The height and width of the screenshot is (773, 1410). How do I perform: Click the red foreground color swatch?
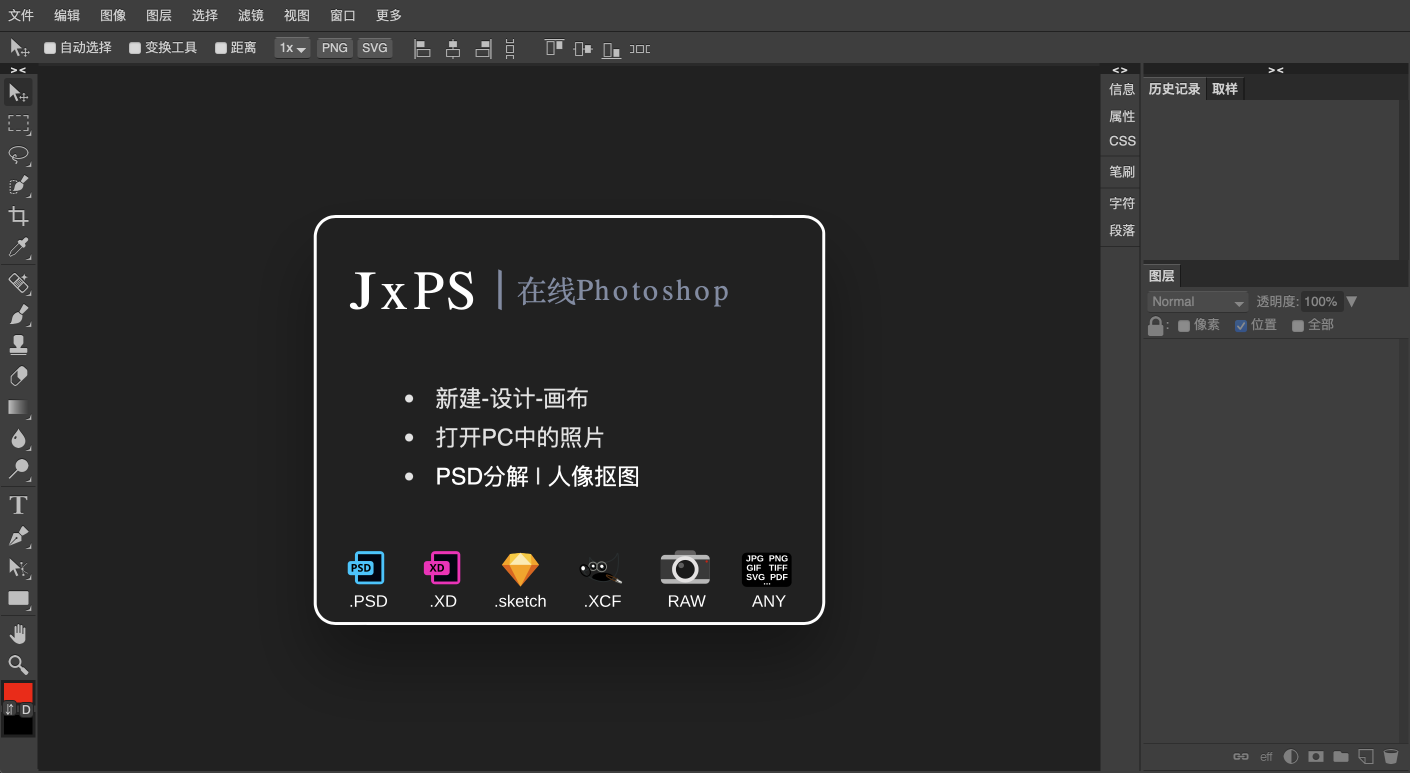(x=18, y=692)
